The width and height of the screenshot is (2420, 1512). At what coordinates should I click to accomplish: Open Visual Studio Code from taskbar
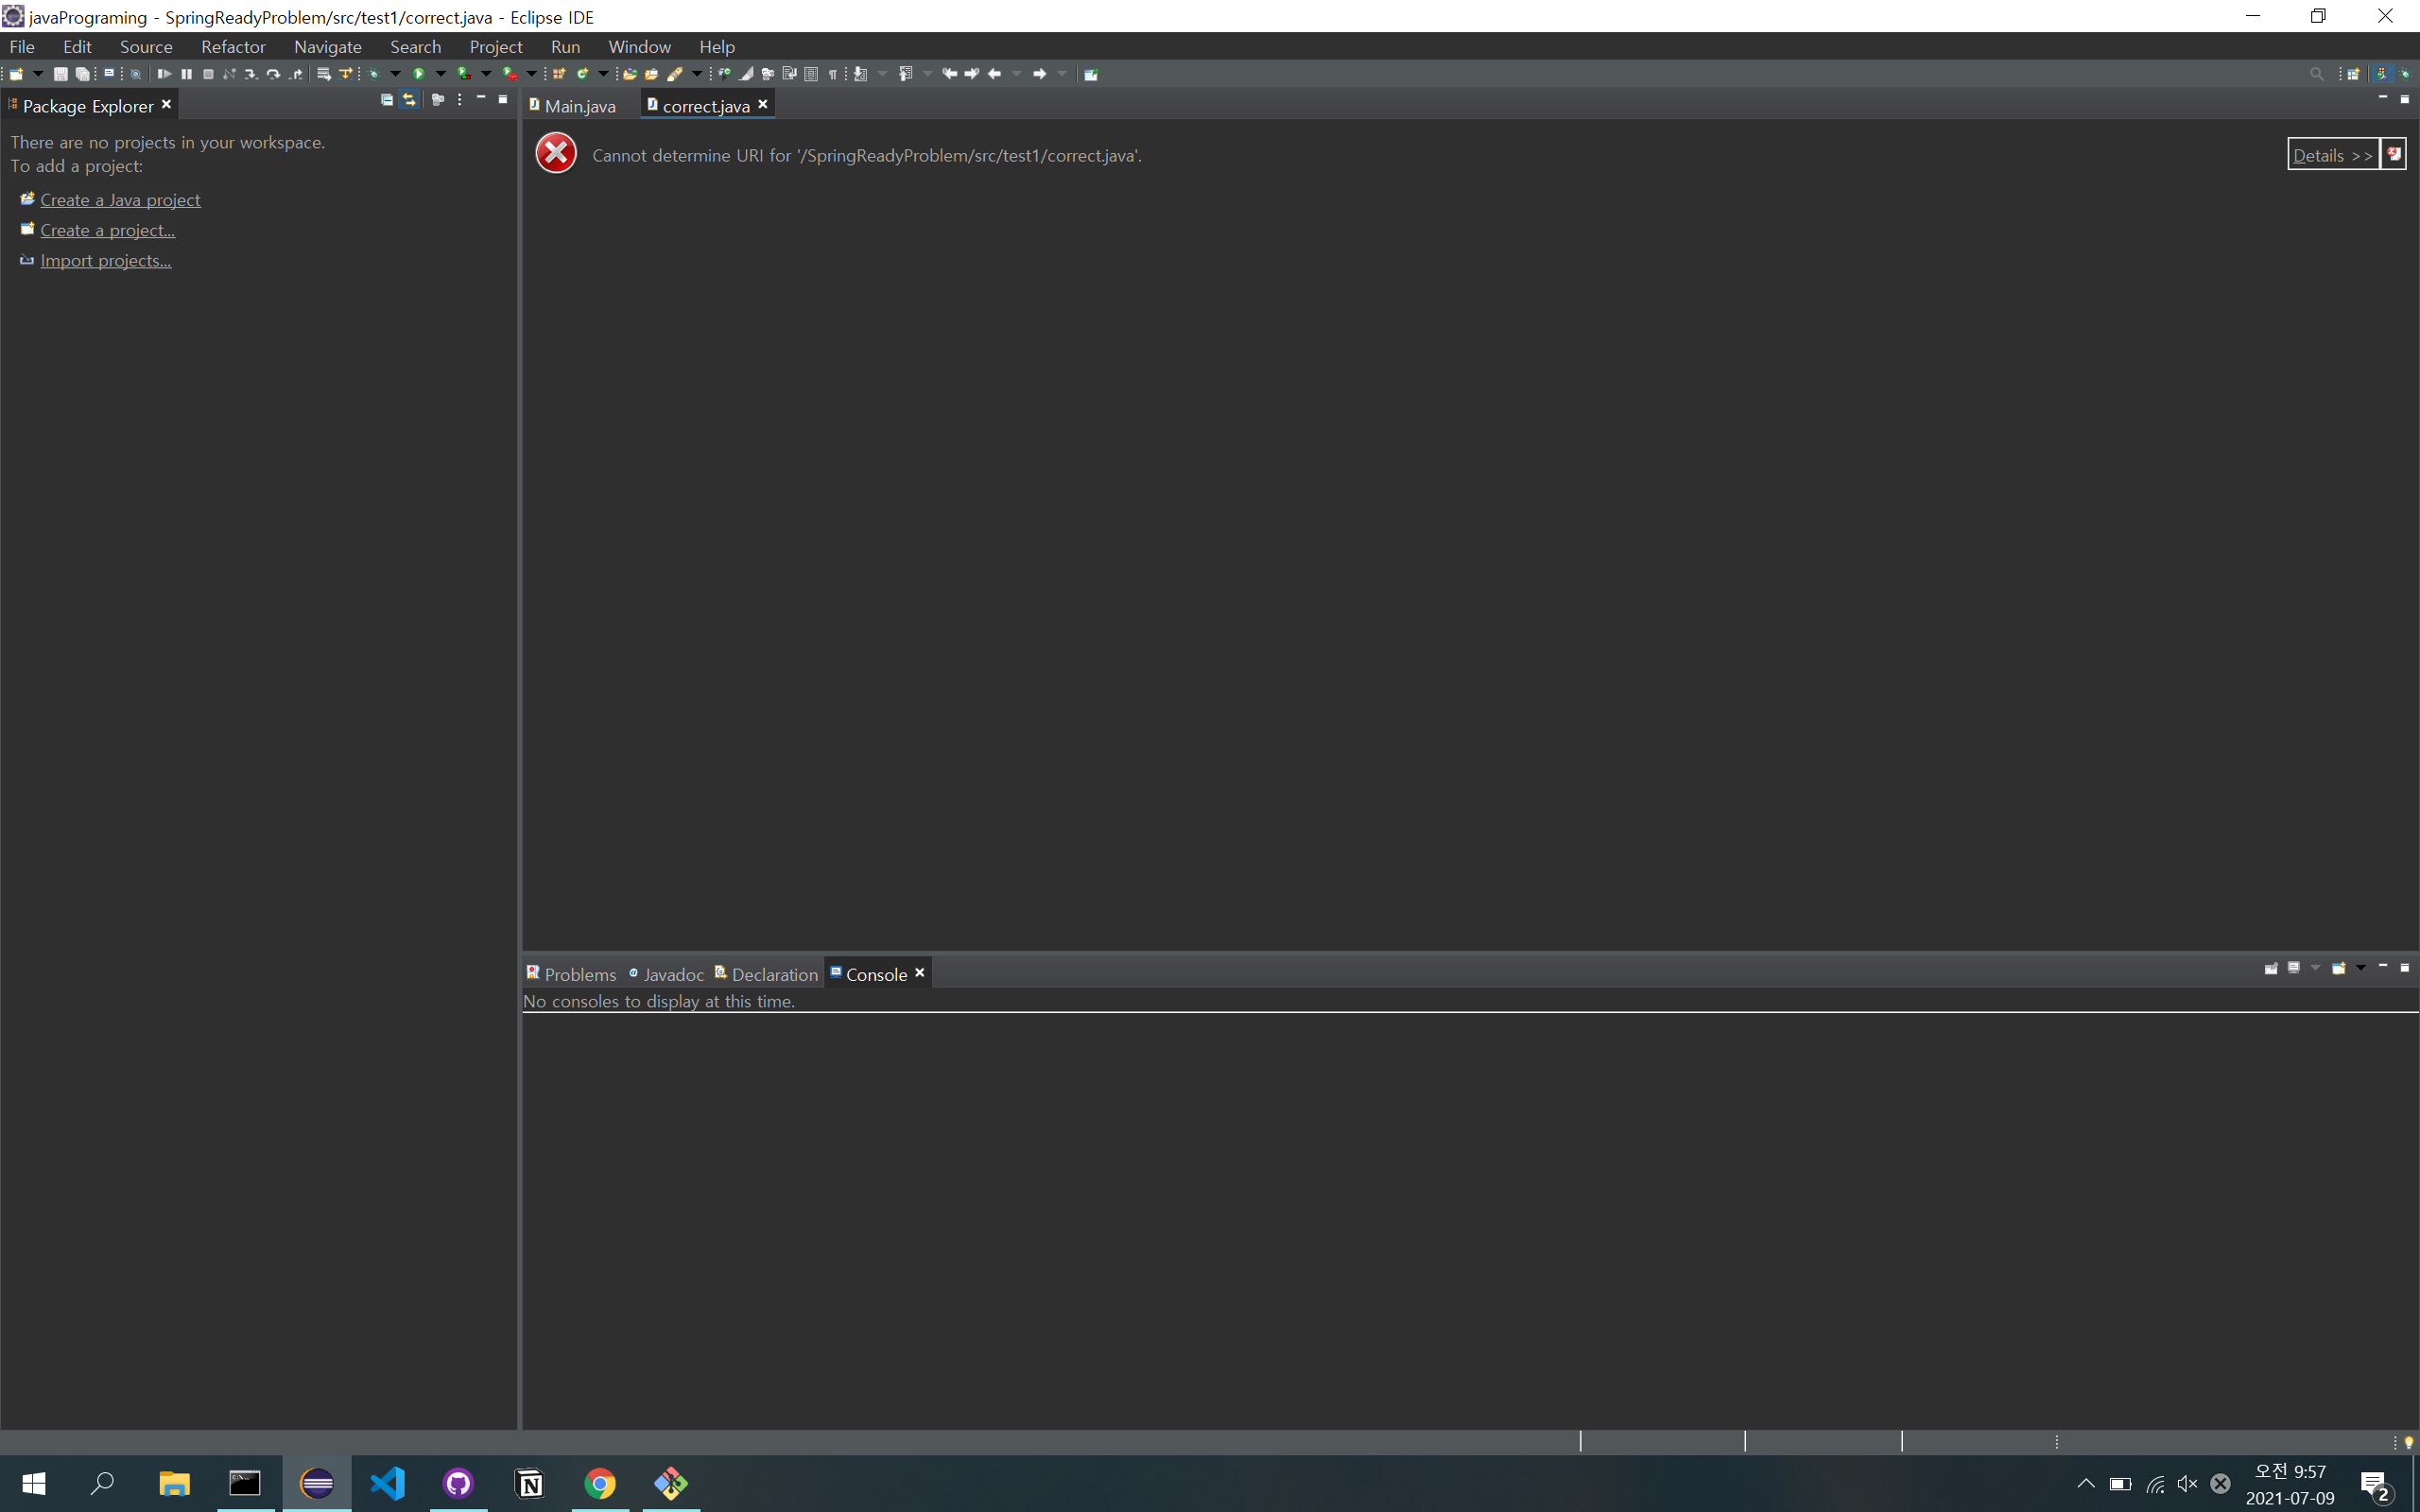point(388,1483)
